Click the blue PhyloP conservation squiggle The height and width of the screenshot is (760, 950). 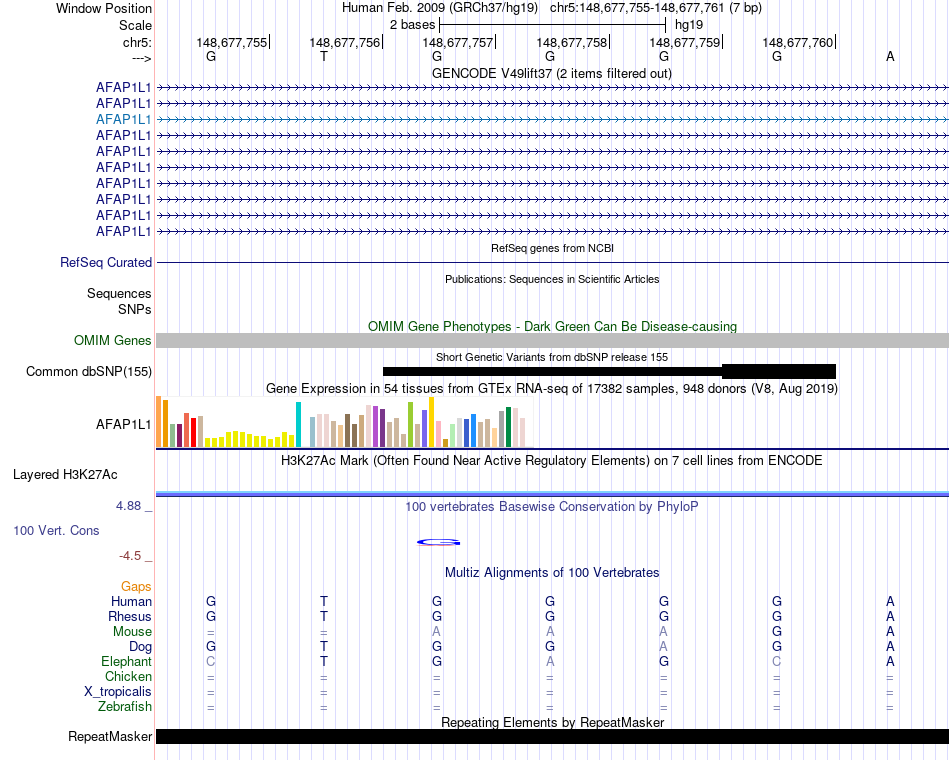point(438,542)
